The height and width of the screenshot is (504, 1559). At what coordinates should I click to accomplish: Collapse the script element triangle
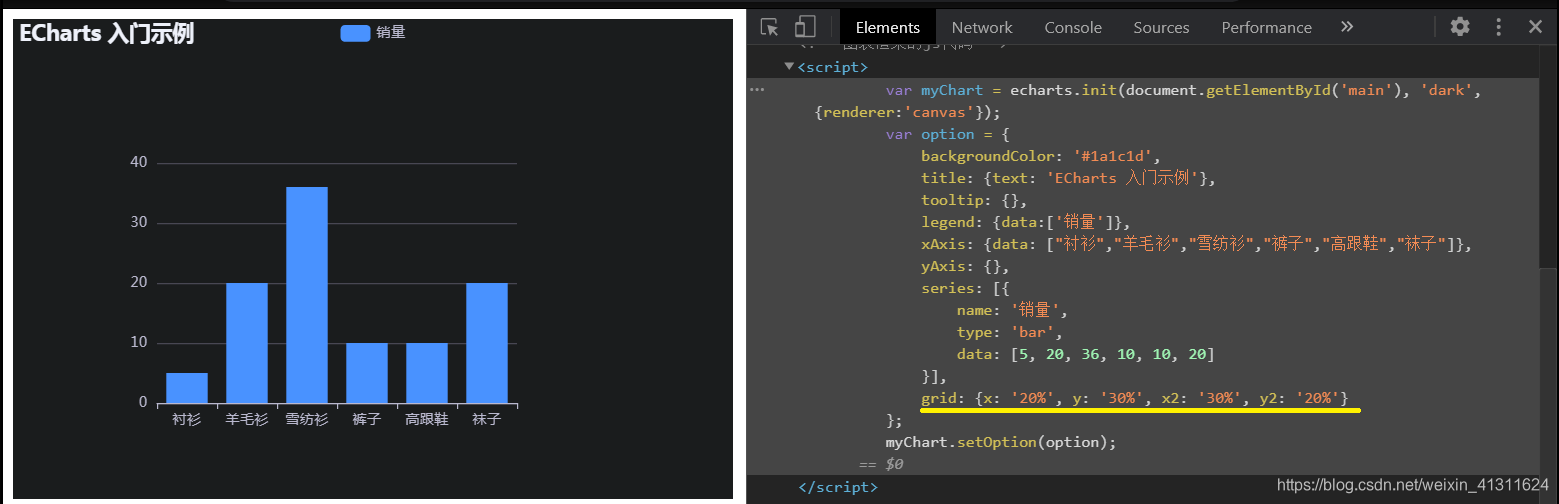tap(789, 66)
